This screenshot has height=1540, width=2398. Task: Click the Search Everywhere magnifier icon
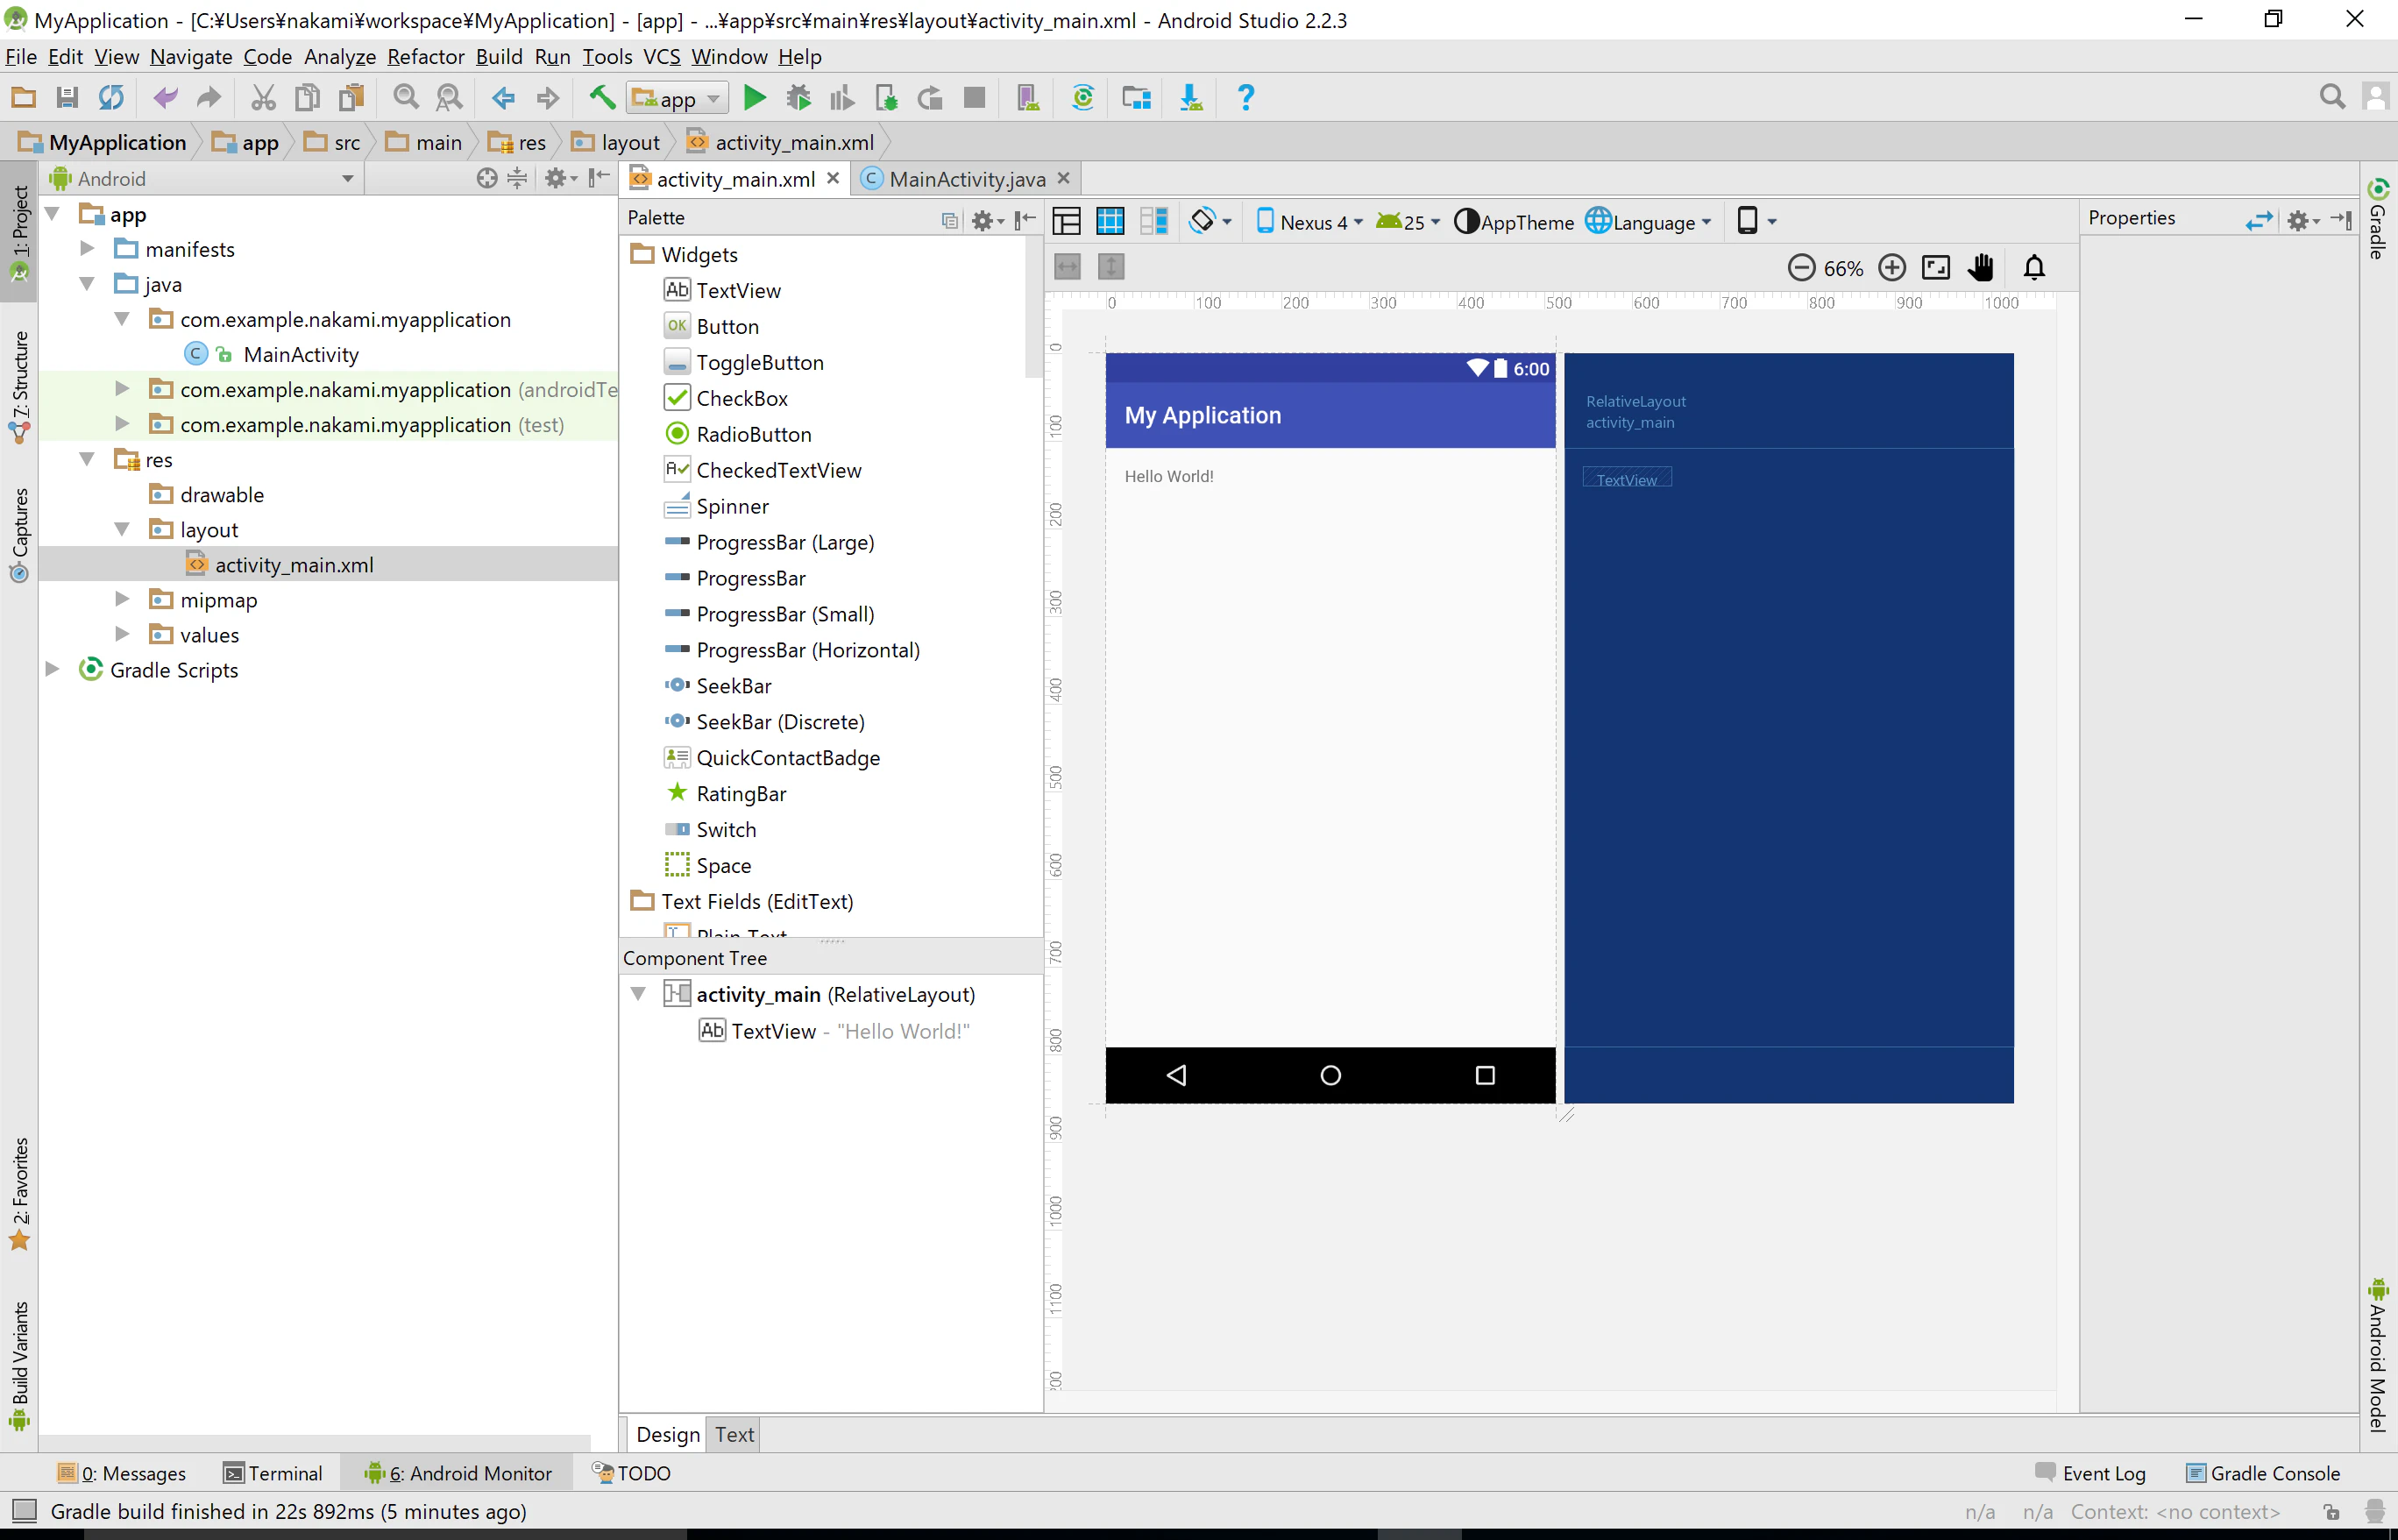2332,97
